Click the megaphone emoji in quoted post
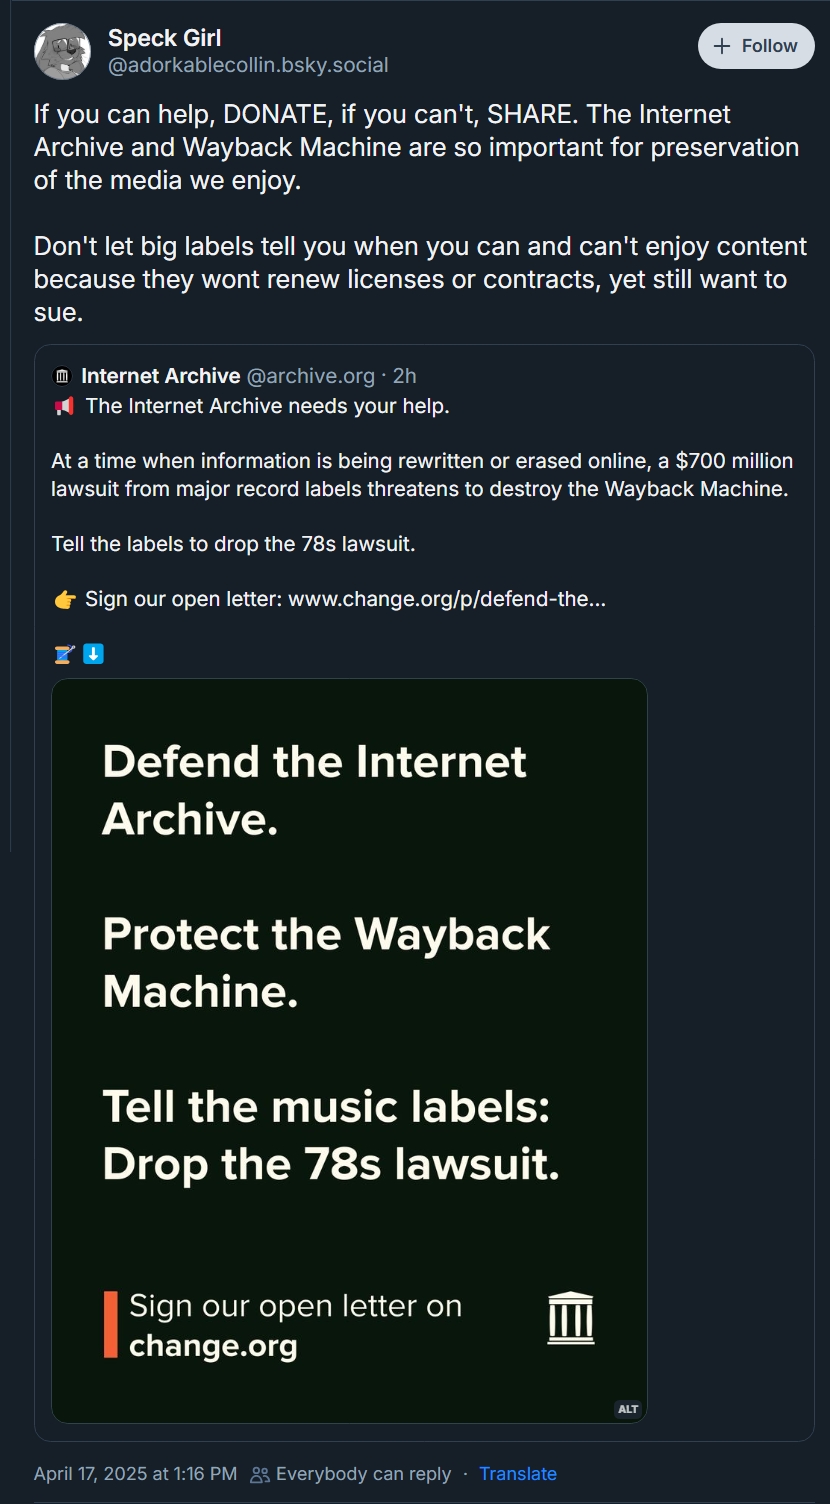Image resolution: width=830 pixels, height=1504 pixels. click(x=64, y=406)
